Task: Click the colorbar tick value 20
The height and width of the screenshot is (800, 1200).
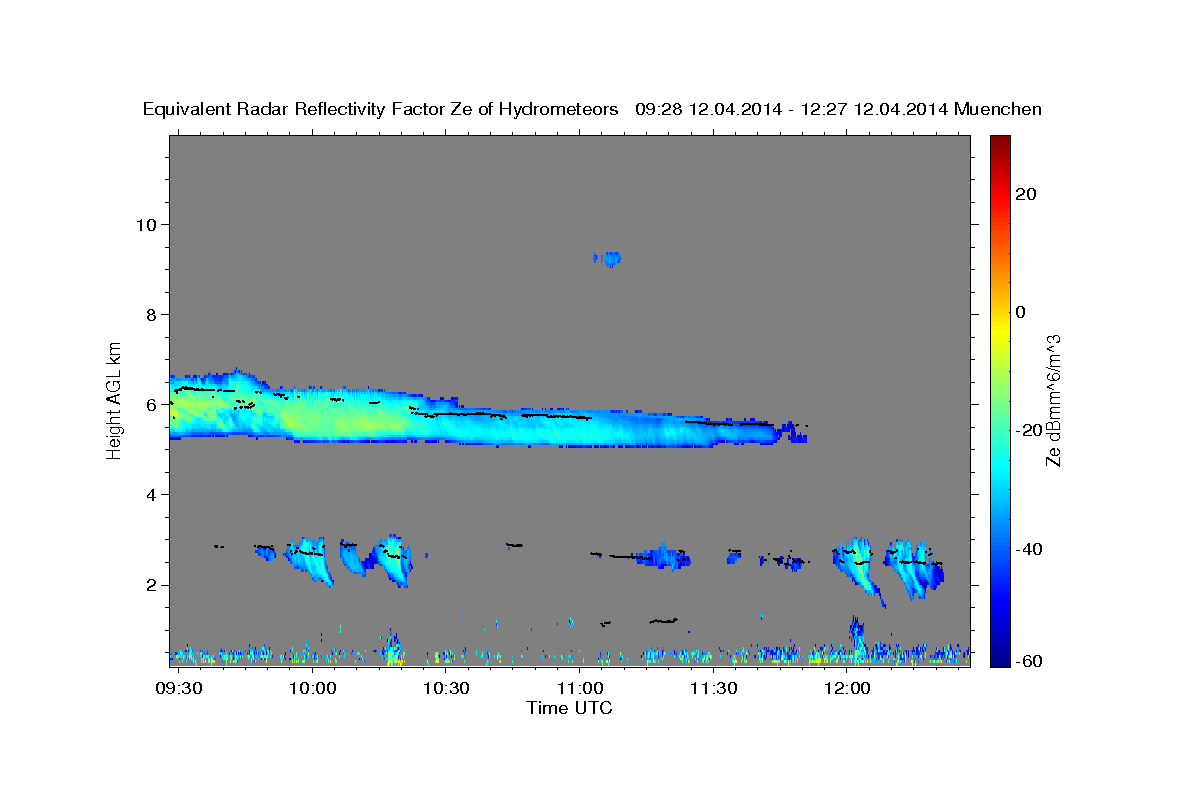Action: (1025, 194)
